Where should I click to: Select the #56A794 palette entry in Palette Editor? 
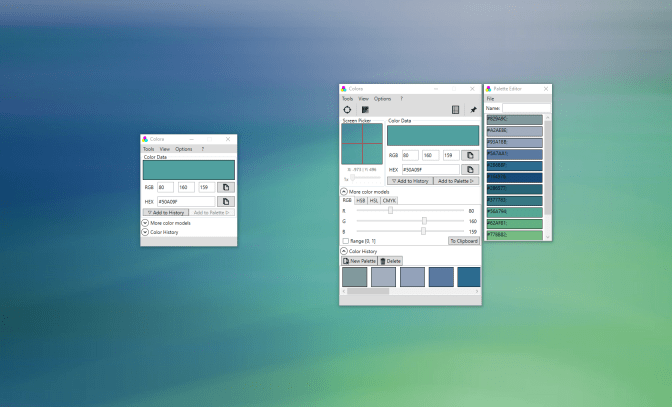pos(514,212)
